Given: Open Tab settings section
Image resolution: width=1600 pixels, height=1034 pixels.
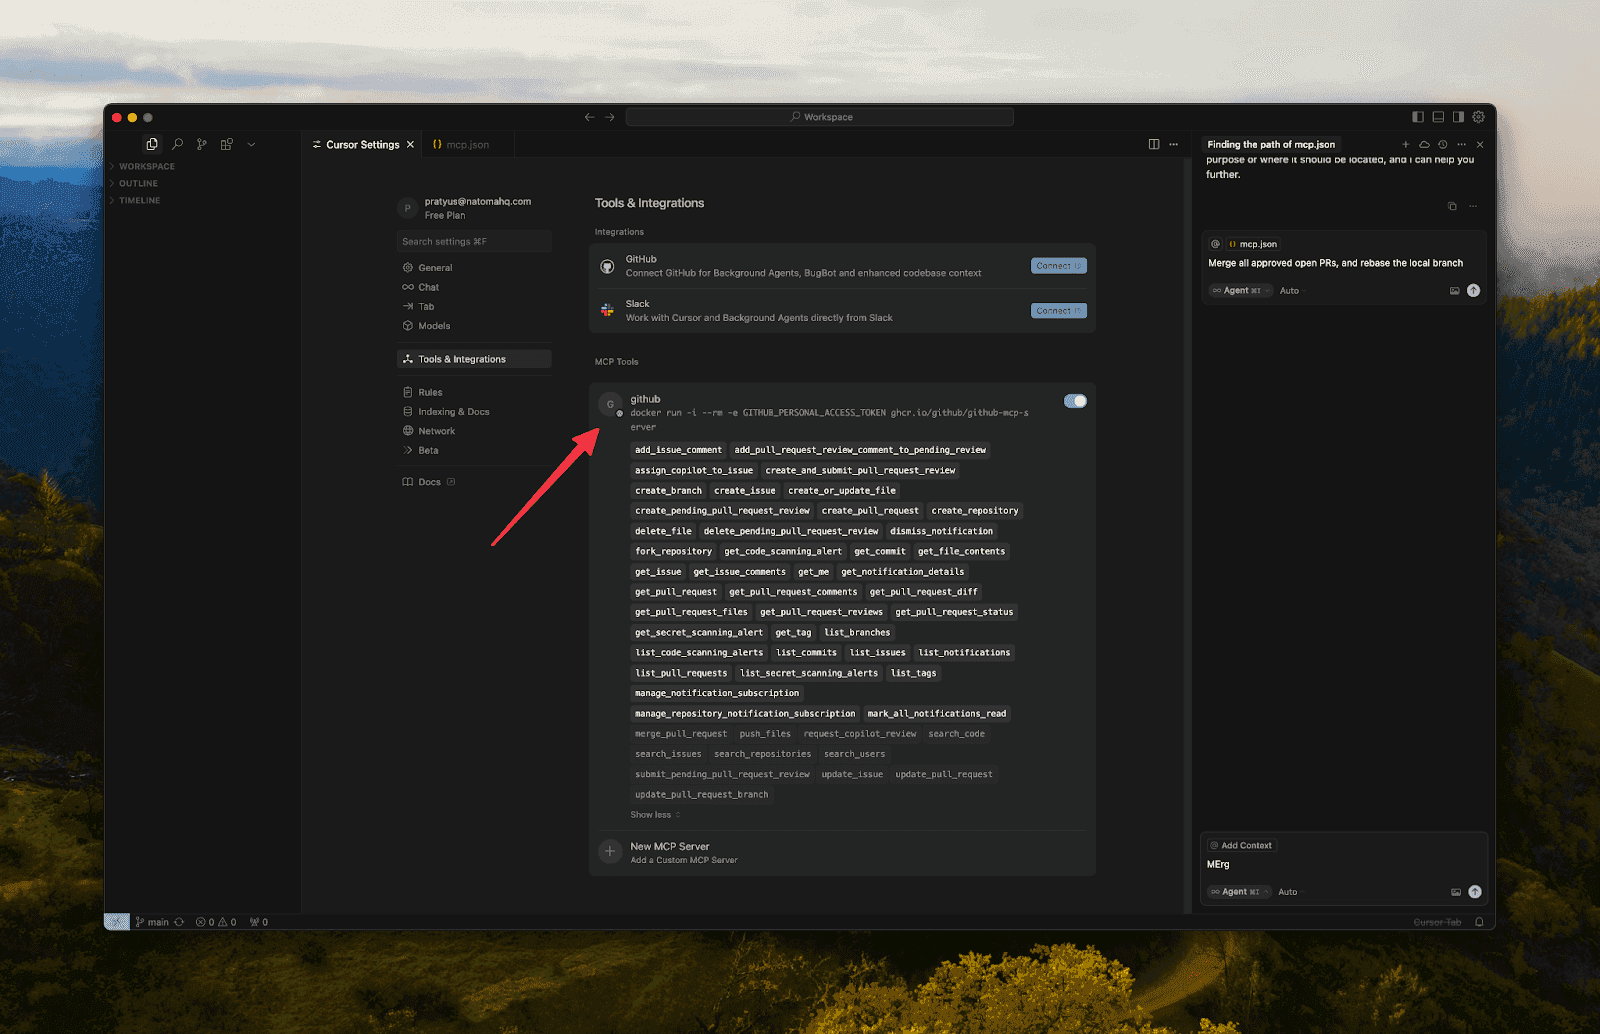Looking at the screenshot, I should pyautogui.click(x=474, y=307).
